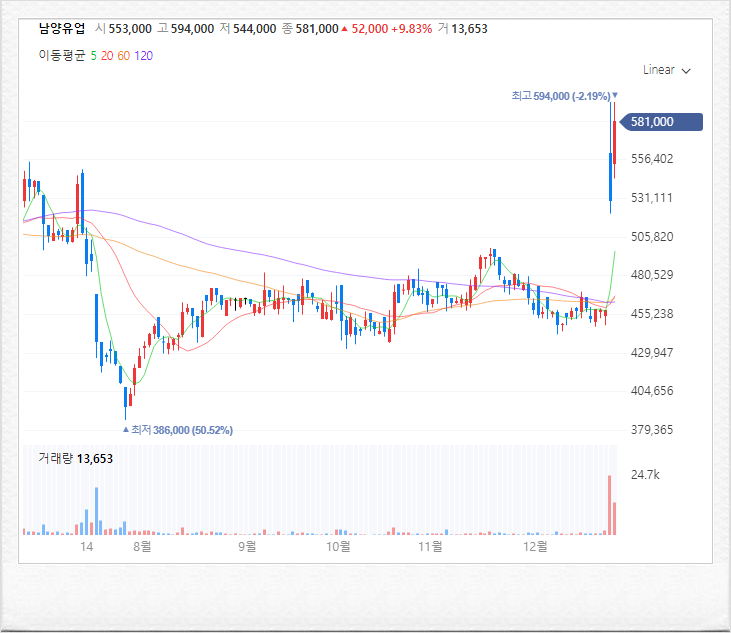Select the 11월 label on time axis

click(x=430, y=547)
